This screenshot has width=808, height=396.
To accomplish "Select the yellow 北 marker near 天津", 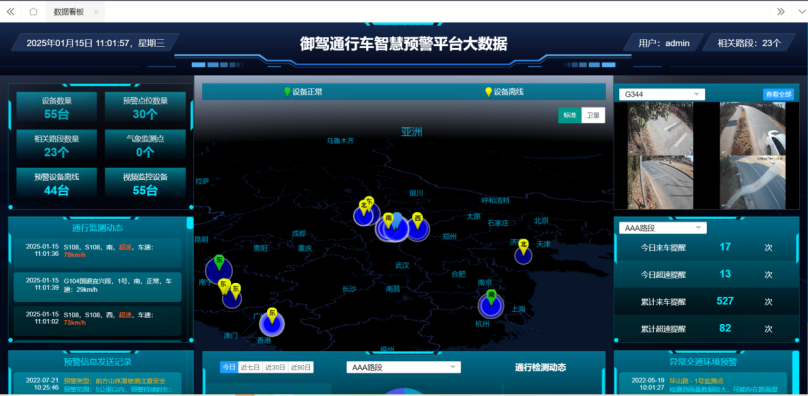I will coord(524,246).
